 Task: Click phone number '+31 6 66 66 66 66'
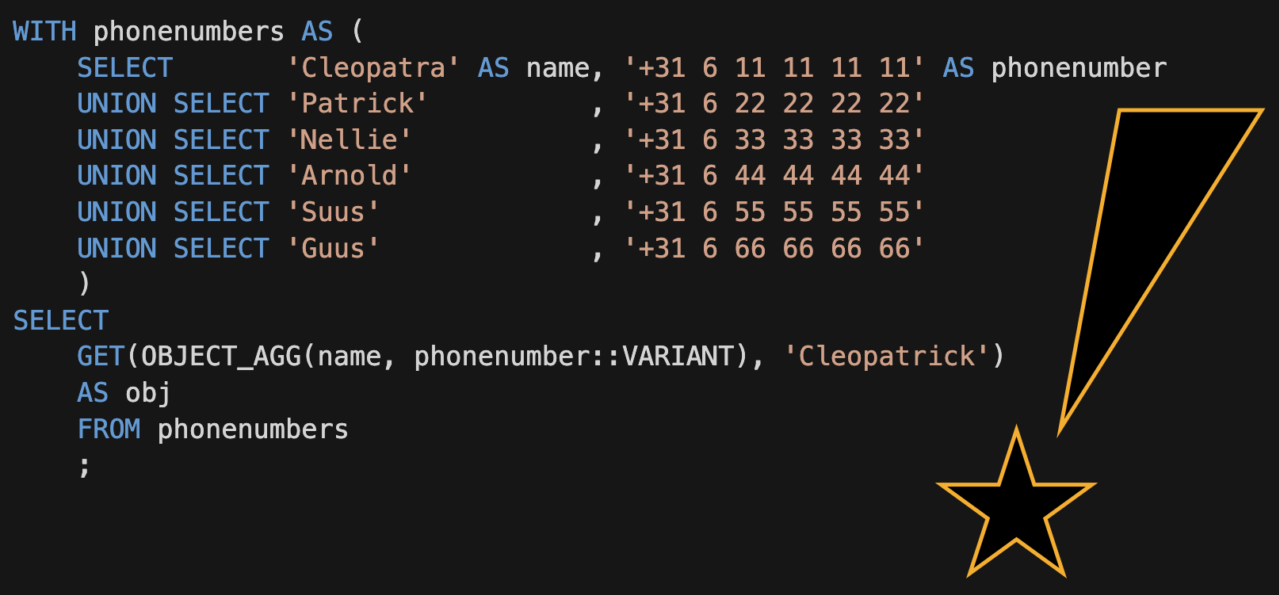pos(774,248)
